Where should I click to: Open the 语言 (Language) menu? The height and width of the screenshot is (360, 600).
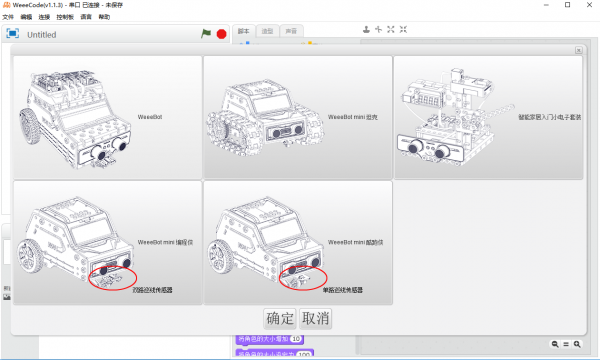[x=86, y=17]
